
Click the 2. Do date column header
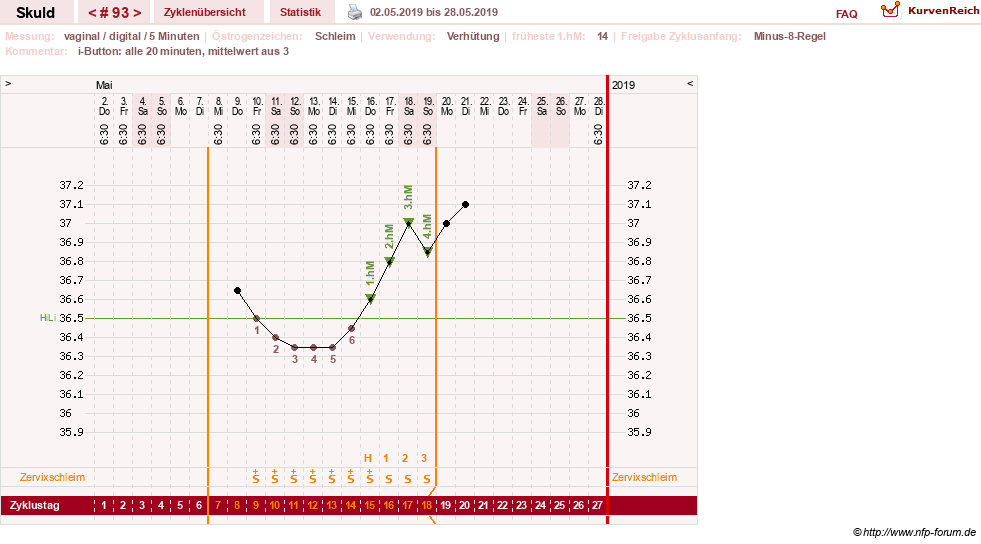(104, 106)
